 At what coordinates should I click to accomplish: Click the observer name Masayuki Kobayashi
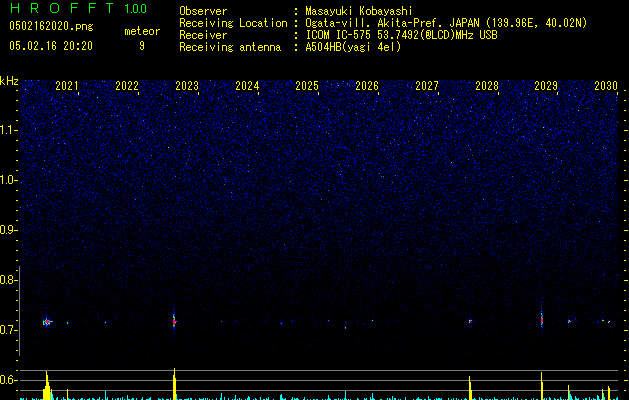[359, 11]
